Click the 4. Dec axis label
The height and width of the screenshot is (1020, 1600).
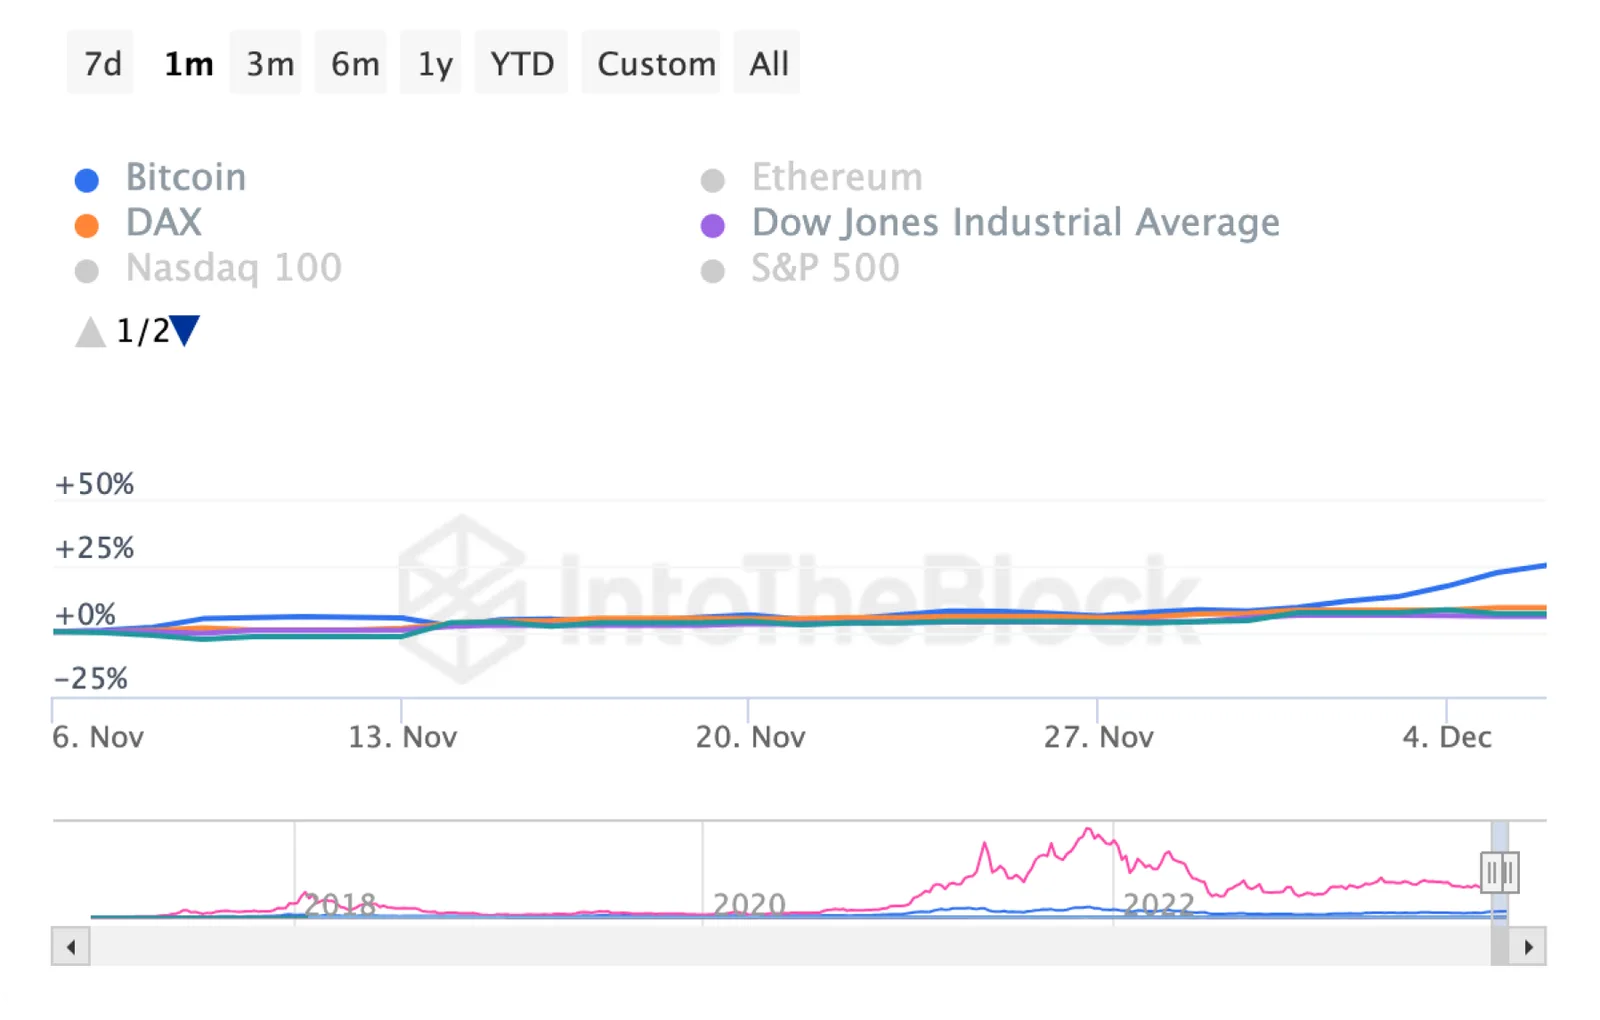click(1446, 737)
